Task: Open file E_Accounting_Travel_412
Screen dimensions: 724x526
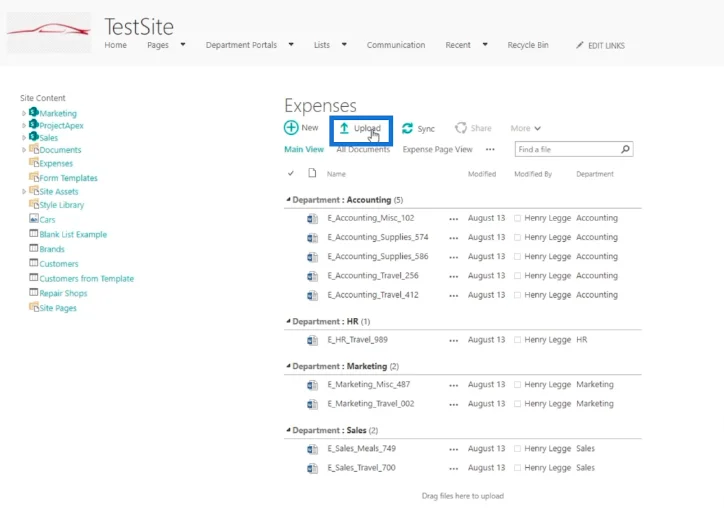Action: (373, 295)
